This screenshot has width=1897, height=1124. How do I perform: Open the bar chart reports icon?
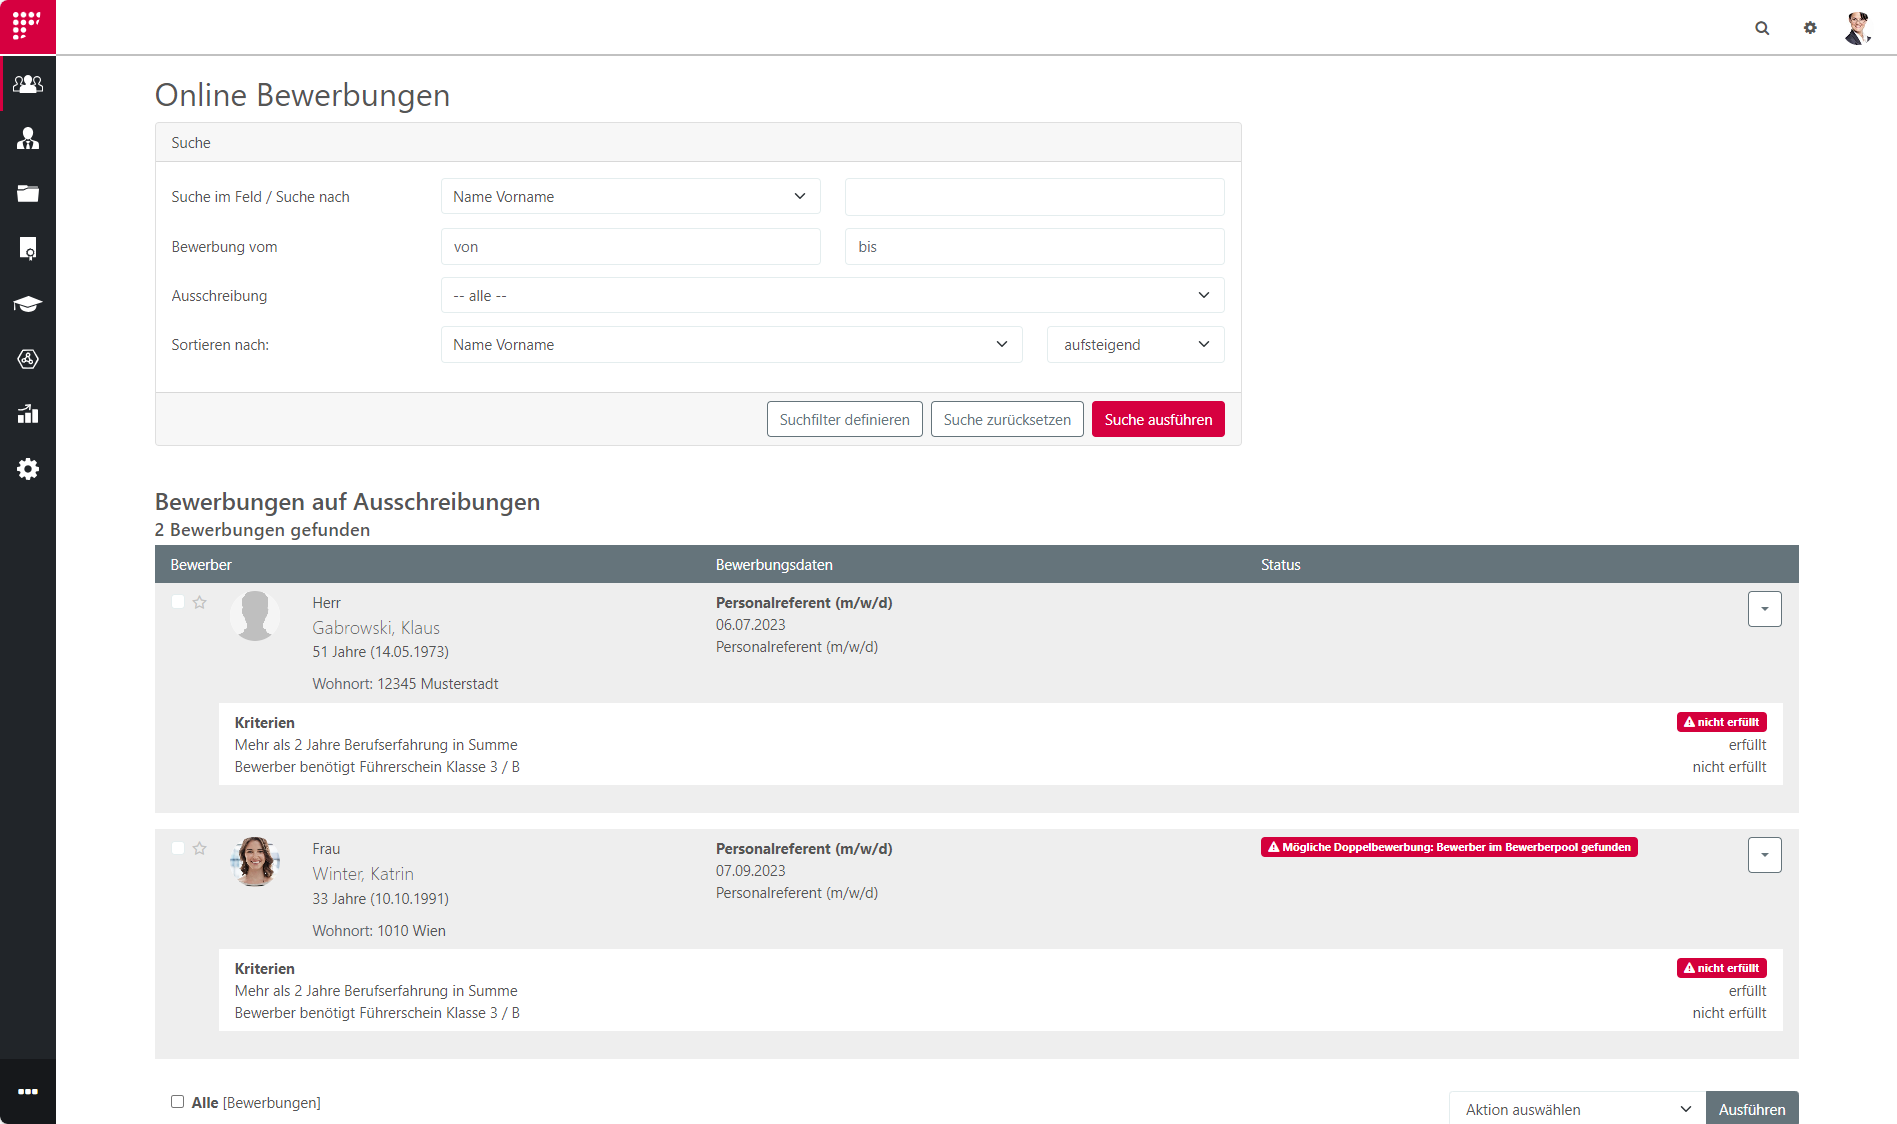click(x=28, y=414)
